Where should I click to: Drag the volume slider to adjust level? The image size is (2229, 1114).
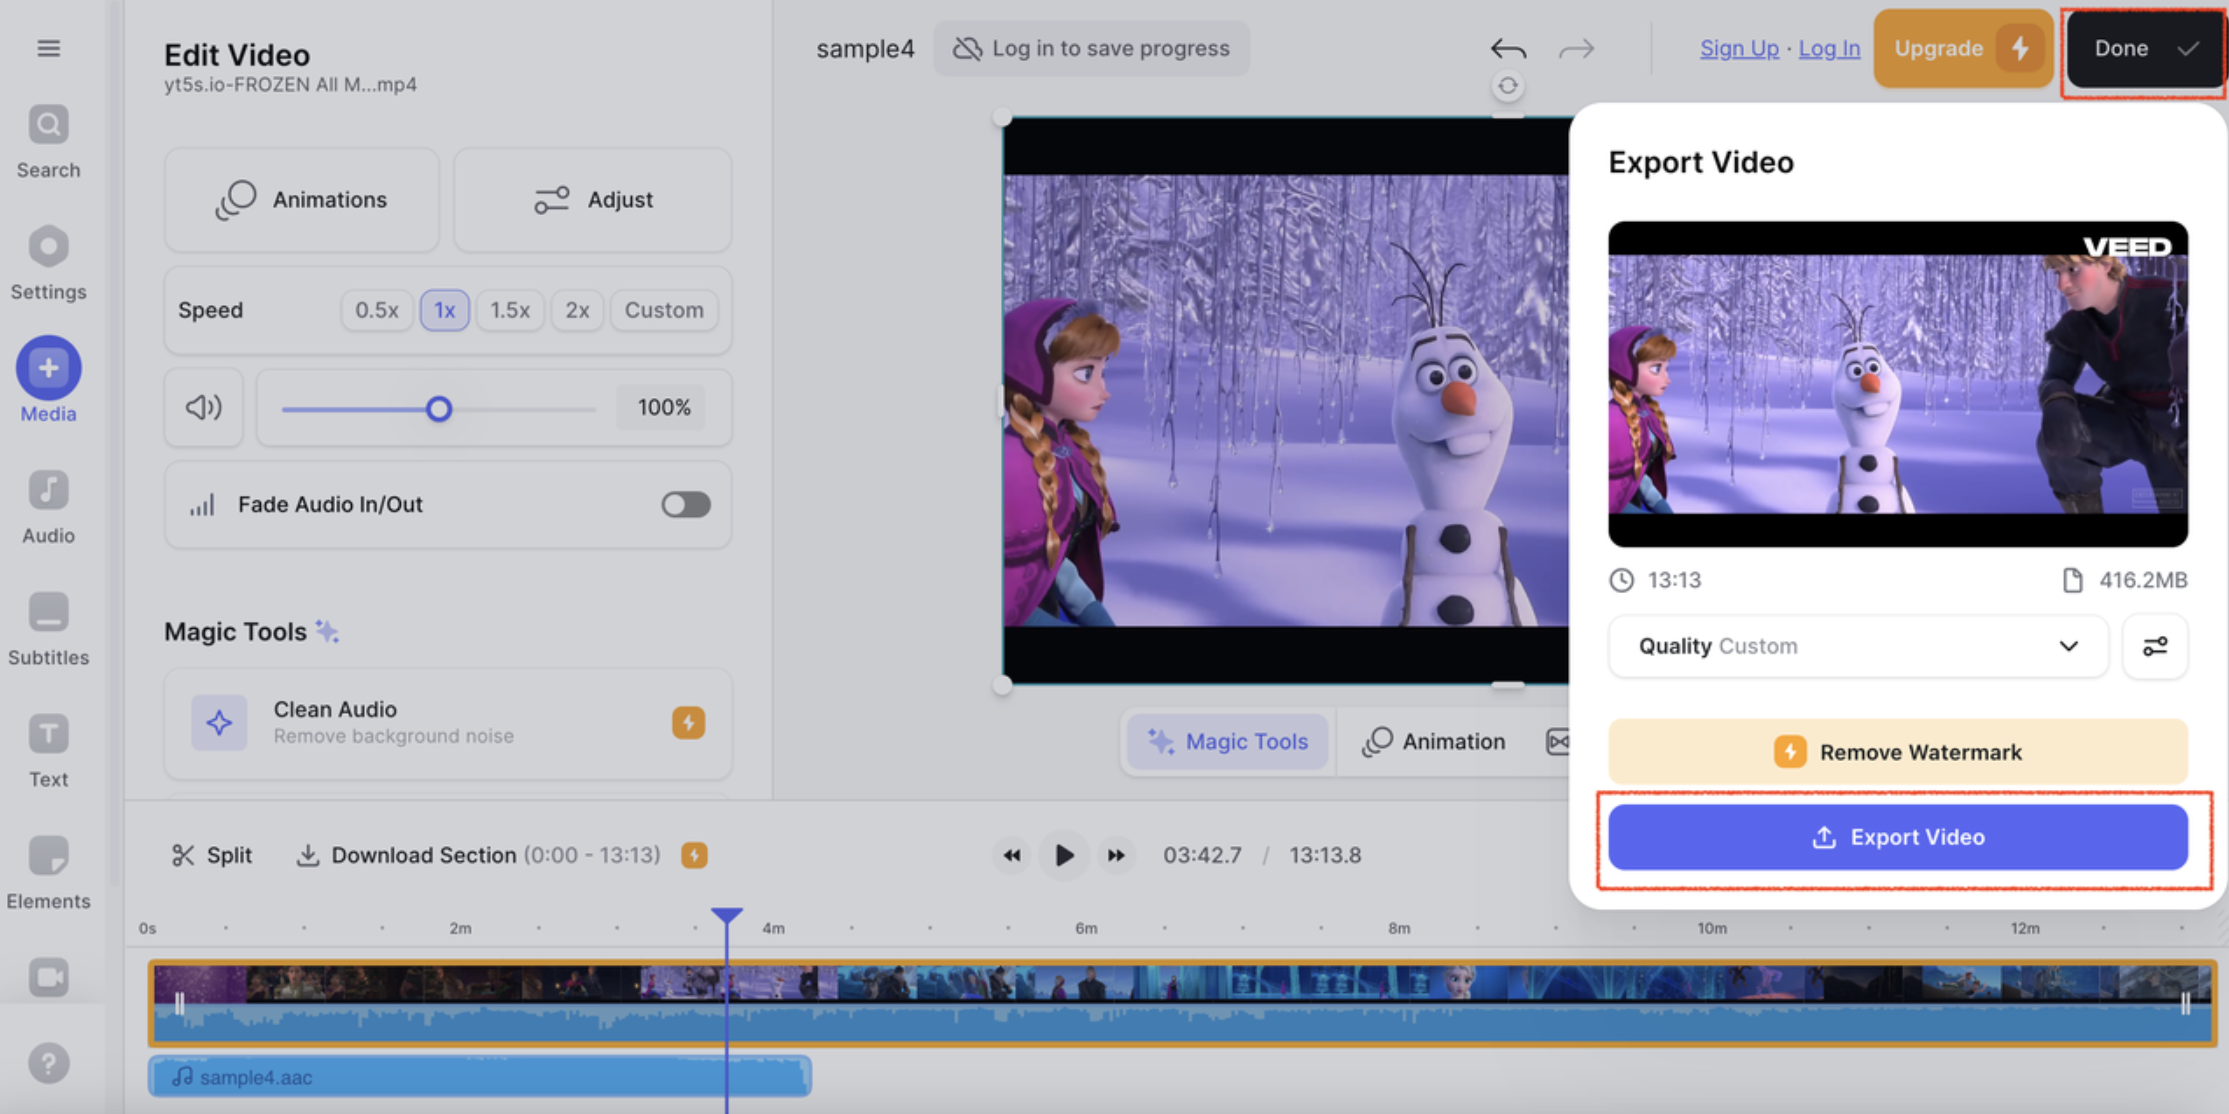(x=439, y=408)
